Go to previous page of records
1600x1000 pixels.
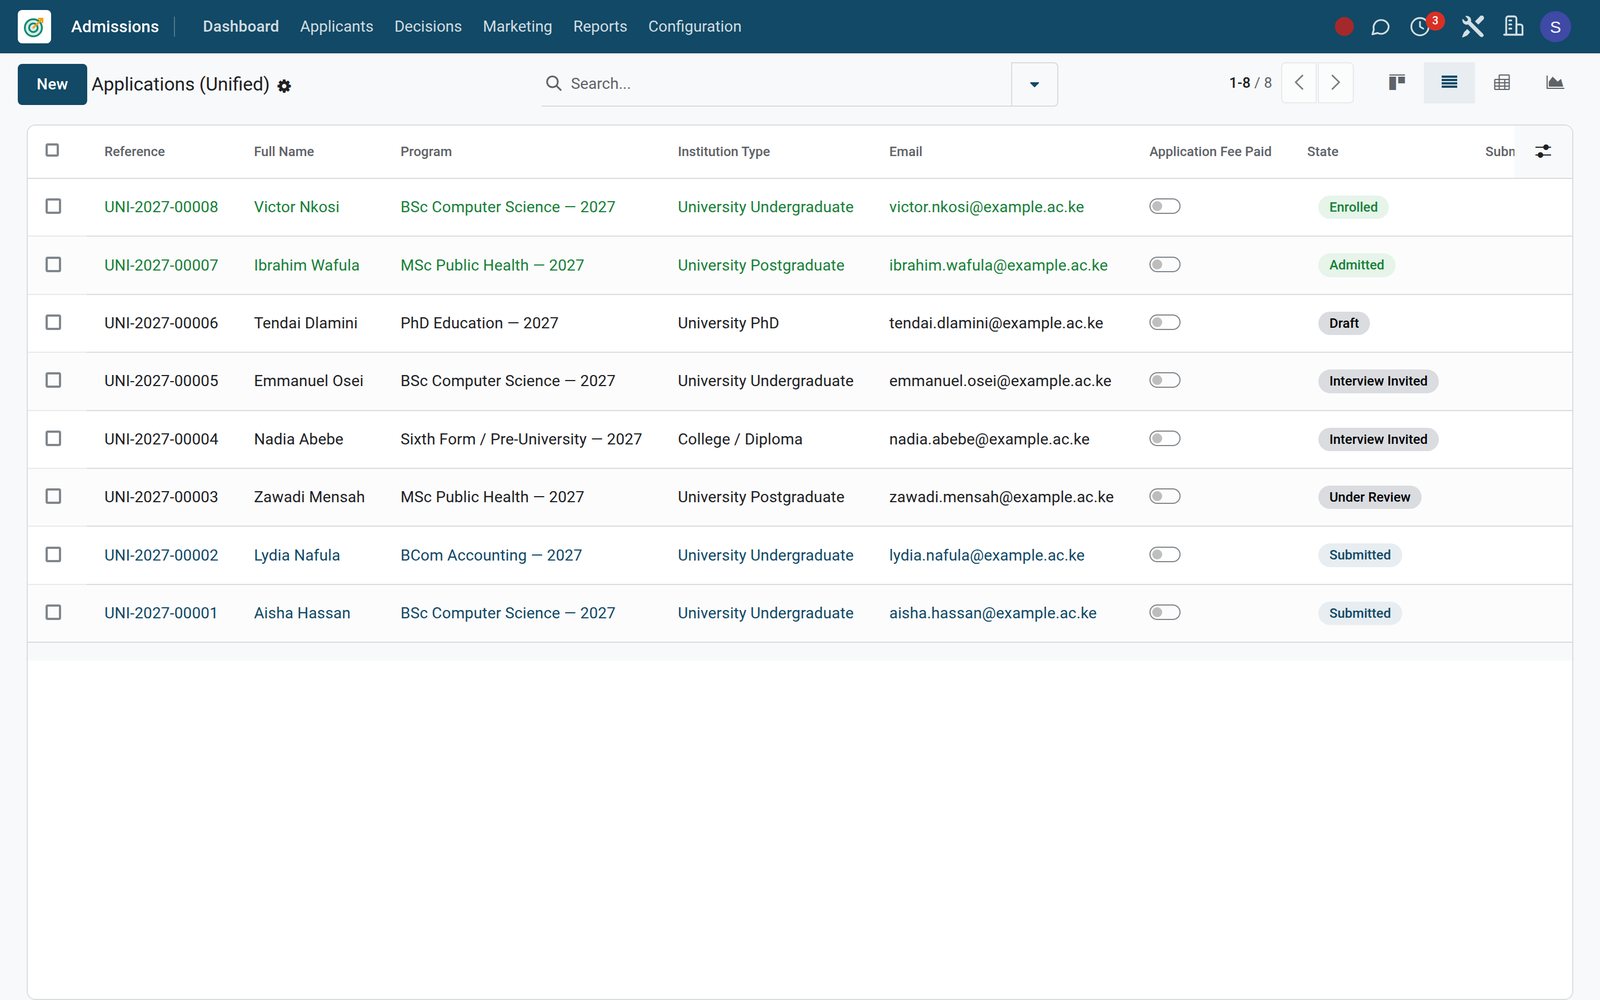pos(1299,83)
